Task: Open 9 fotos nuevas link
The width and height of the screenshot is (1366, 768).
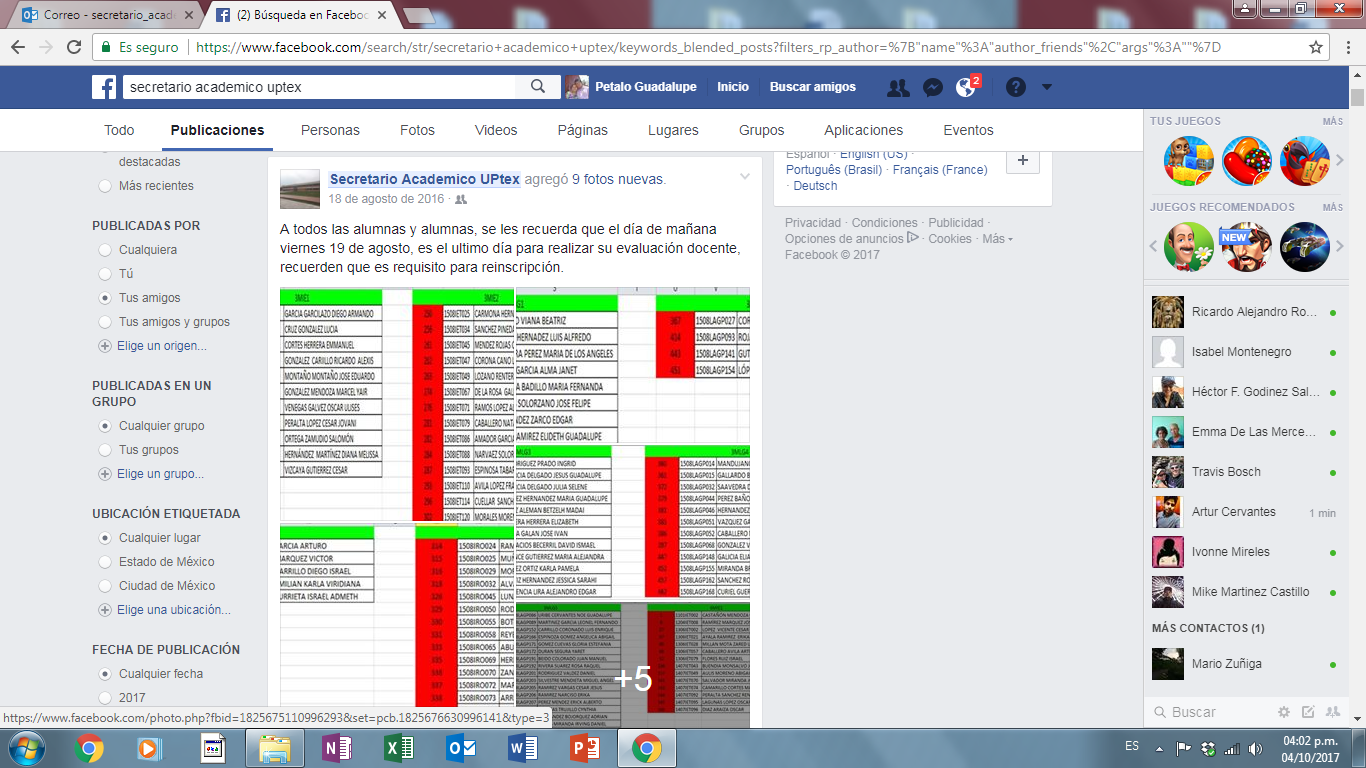Action: (618, 179)
